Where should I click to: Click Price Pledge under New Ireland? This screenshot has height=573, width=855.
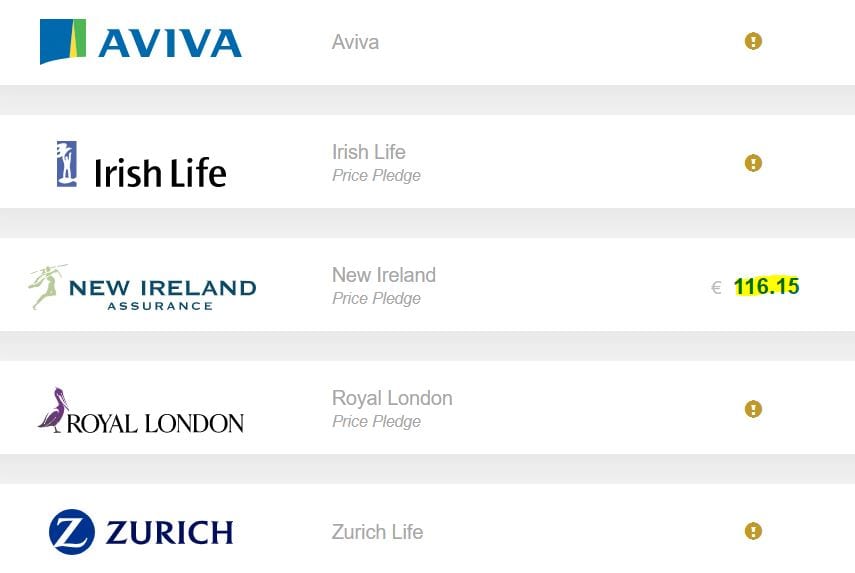376,299
